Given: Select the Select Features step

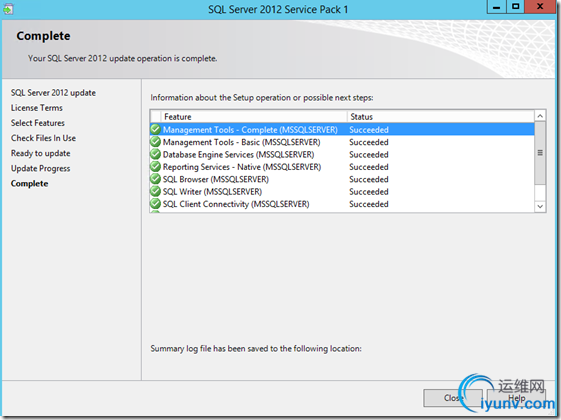Looking at the screenshot, I should 38,123.
